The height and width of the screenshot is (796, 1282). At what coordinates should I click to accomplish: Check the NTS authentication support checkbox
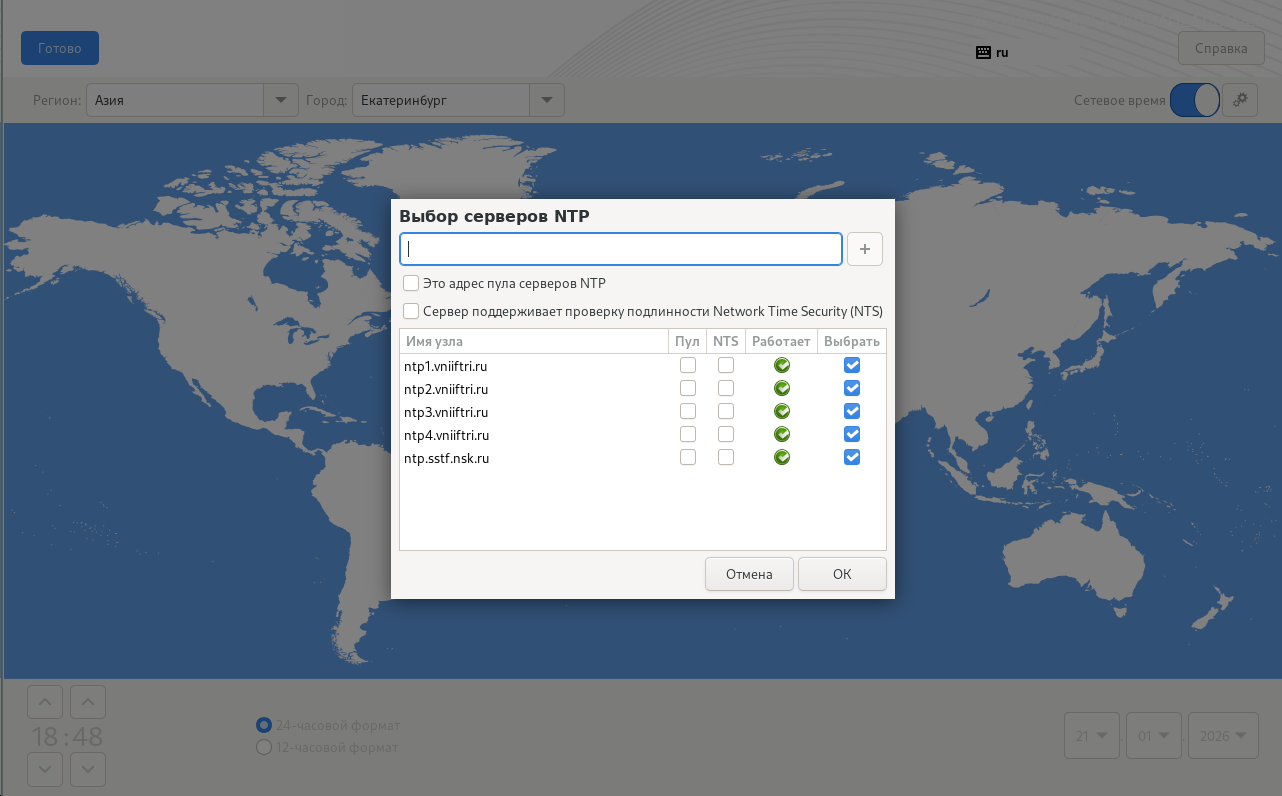pos(411,311)
